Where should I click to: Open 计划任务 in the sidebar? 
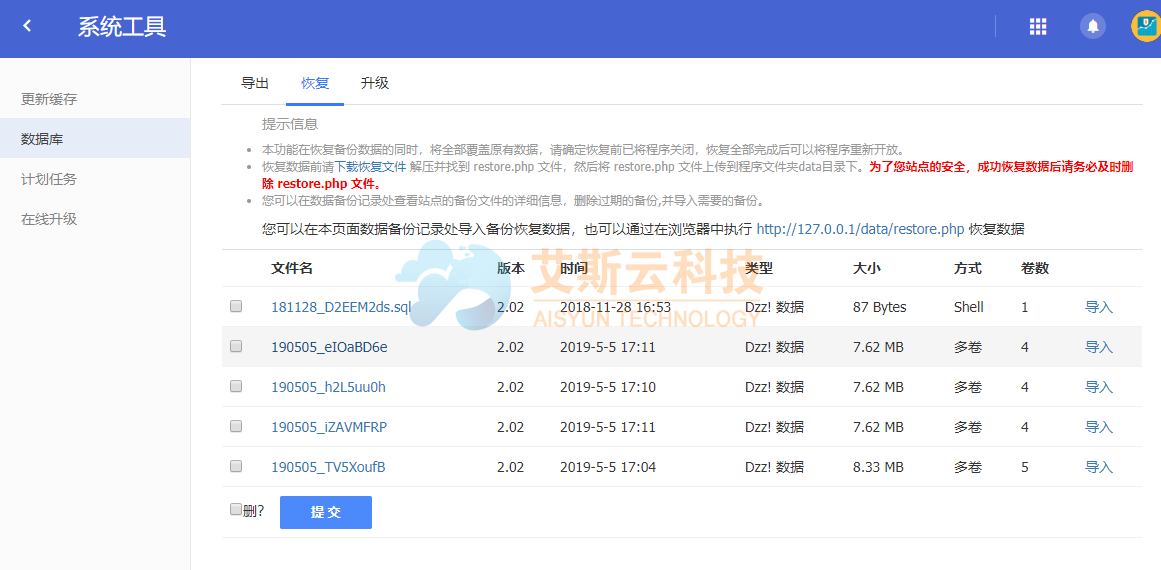click(x=49, y=179)
